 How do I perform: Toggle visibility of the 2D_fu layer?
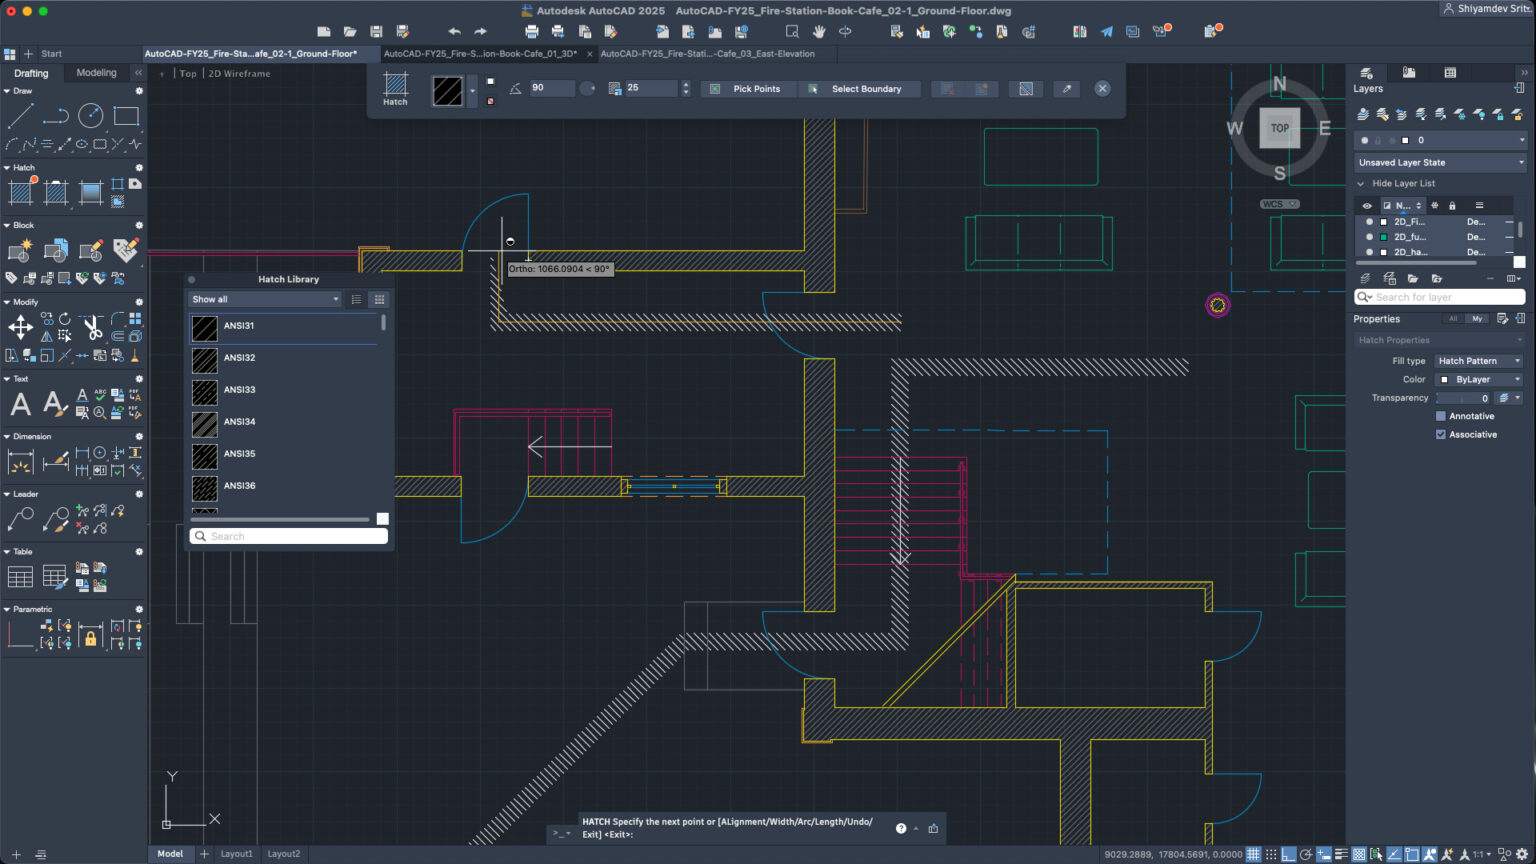tap(1368, 236)
